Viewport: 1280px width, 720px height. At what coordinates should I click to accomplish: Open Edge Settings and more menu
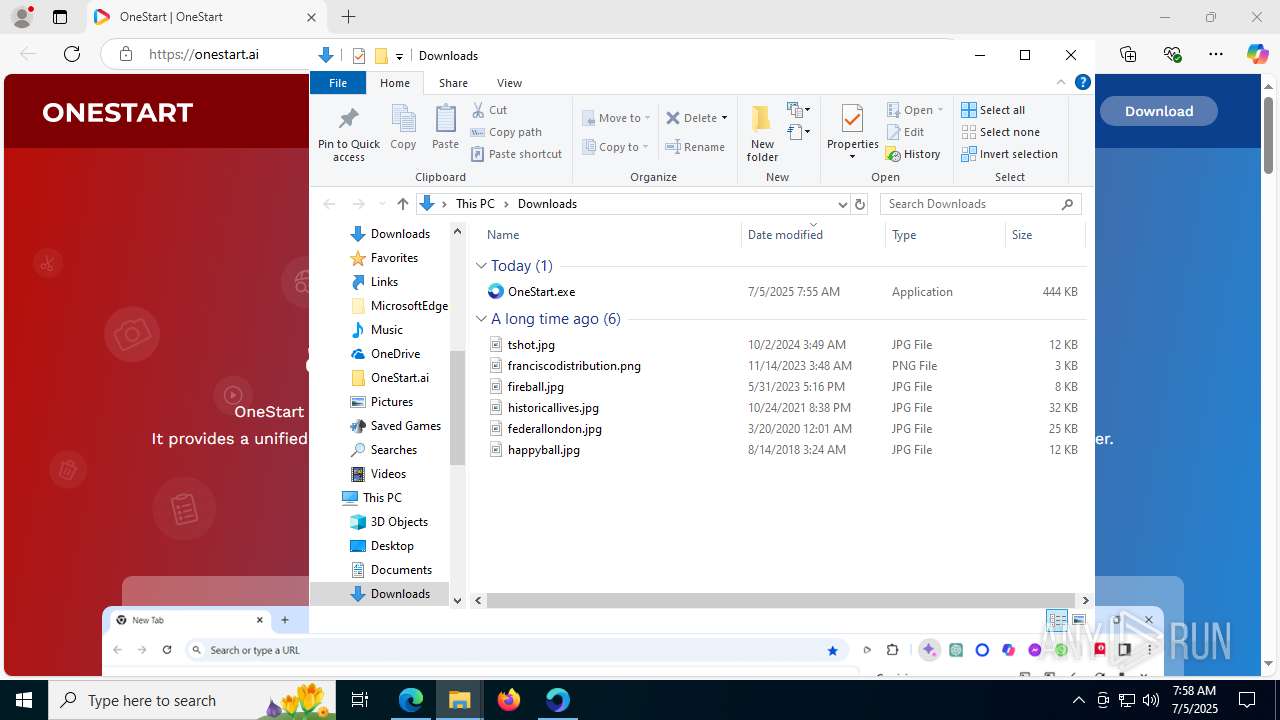click(x=1215, y=55)
